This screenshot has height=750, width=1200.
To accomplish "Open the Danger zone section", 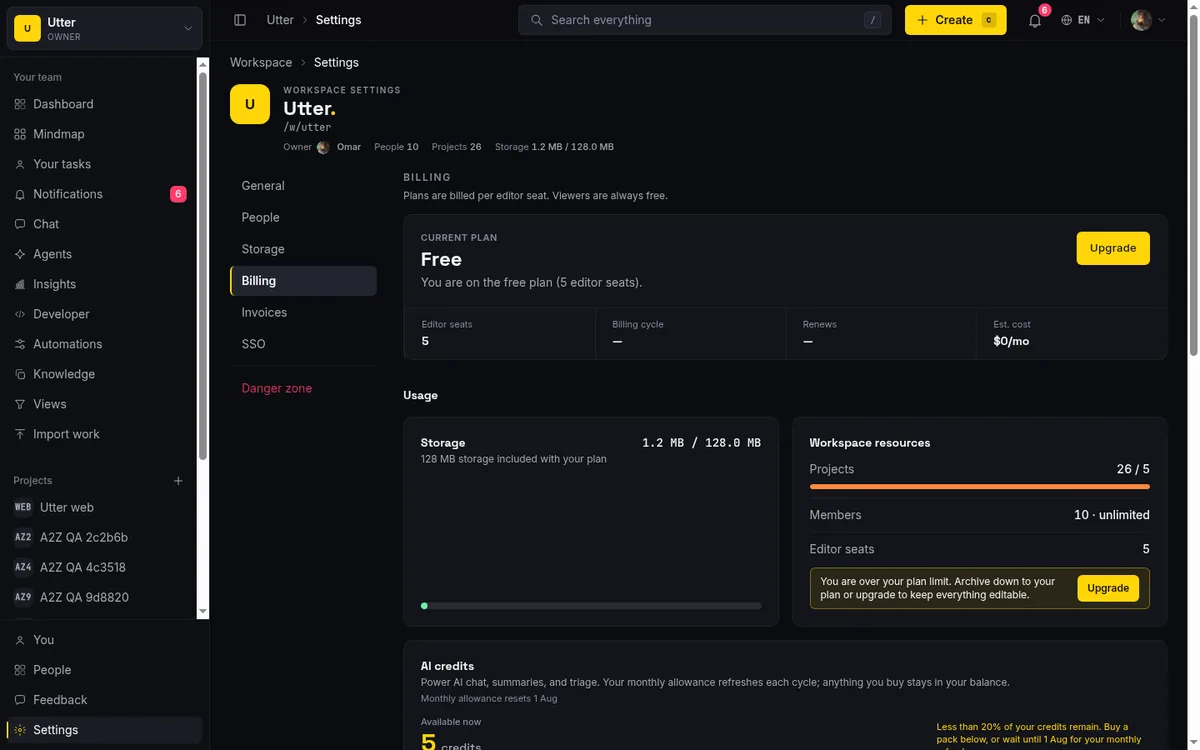I will [x=303, y=388].
